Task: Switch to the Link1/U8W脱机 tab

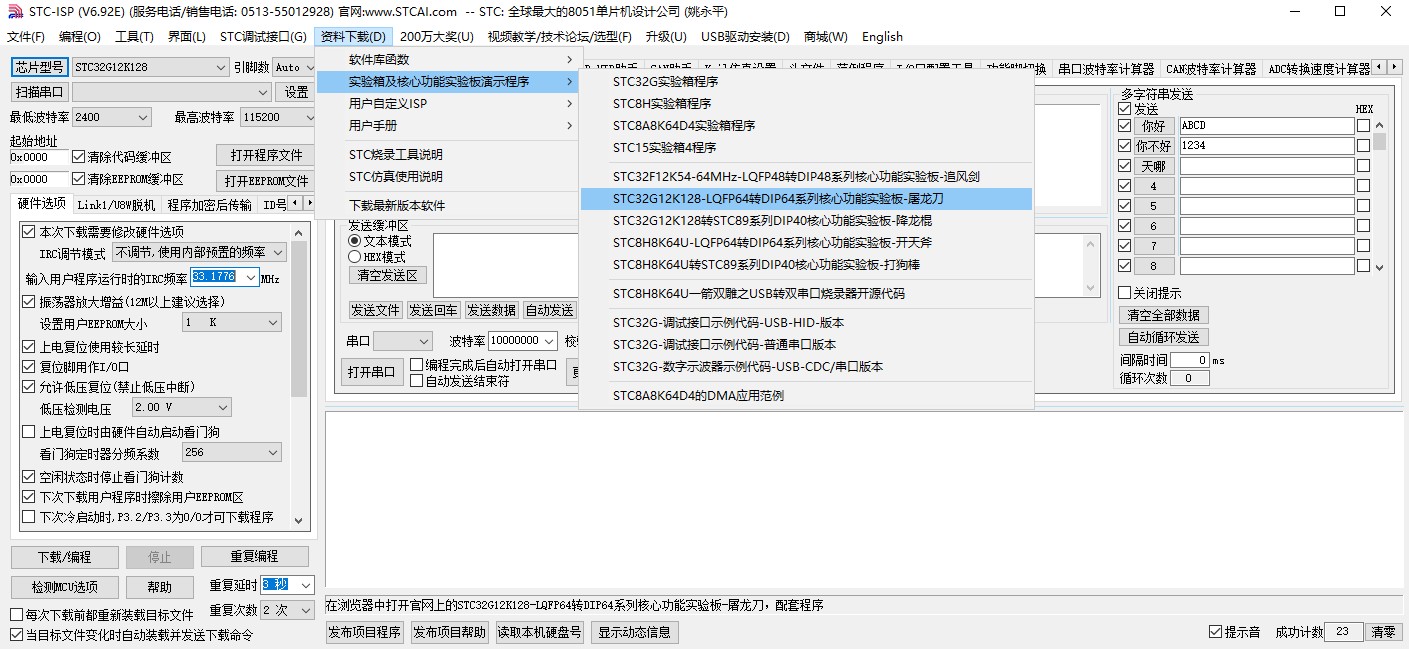Action: pyautogui.click(x=116, y=205)
